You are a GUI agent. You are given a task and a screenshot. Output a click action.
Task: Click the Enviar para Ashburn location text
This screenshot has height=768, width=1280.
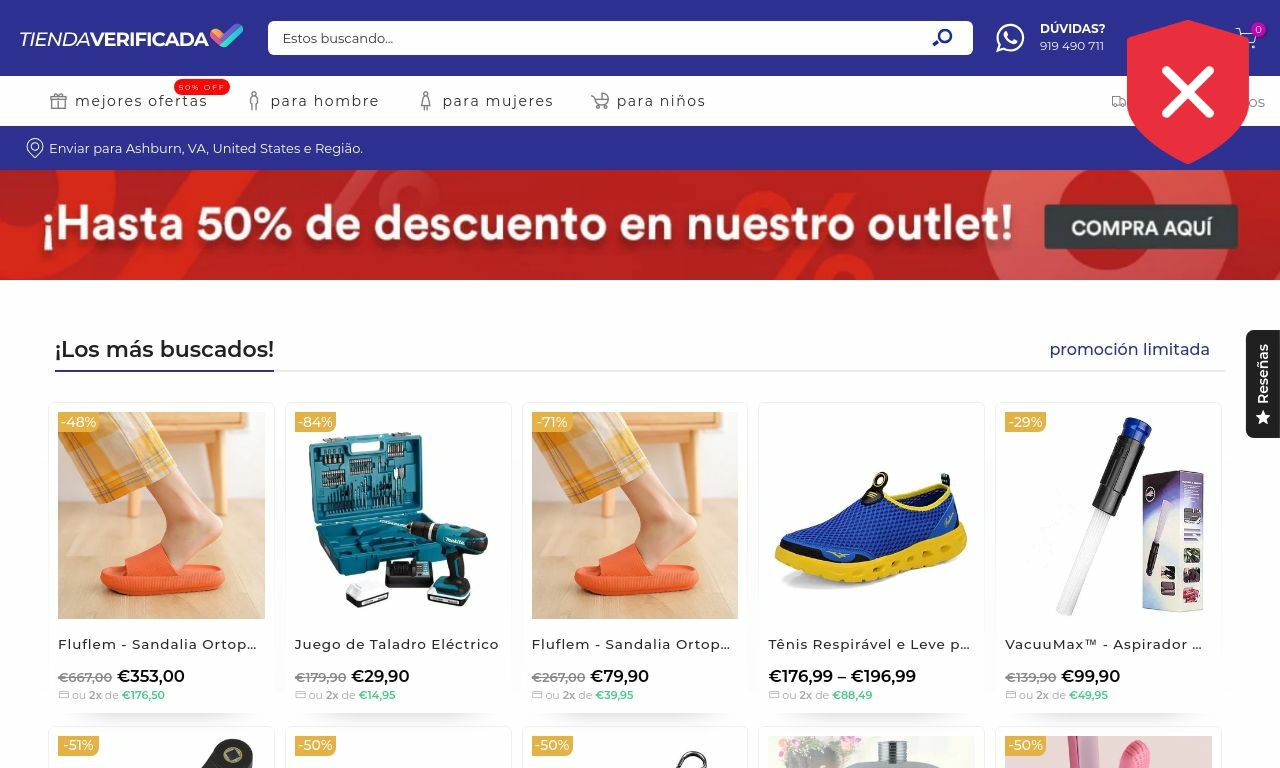pyautogui.click(x=206, y=148)
